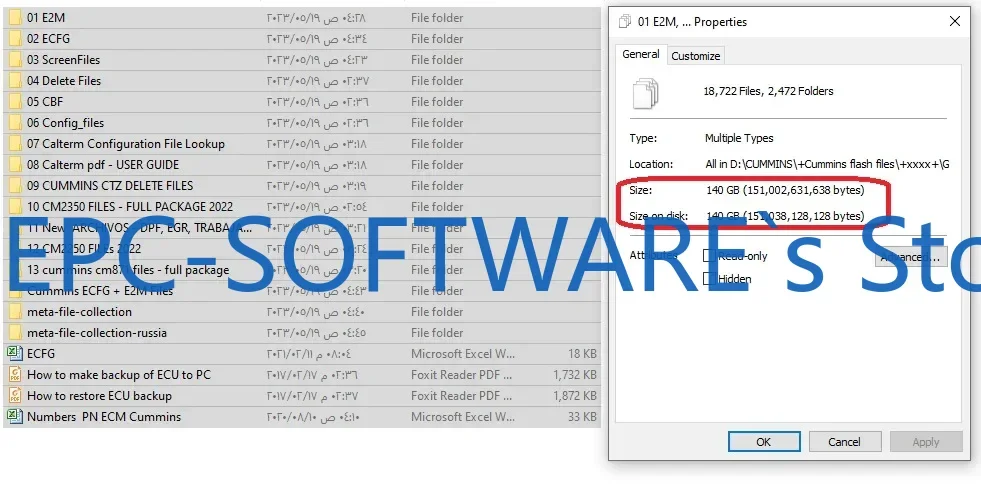This screenshot has width=981, height=504.
Task: Click folder icon for 07 Calterm Configuration File Lookup
Action: coord(15,144)
